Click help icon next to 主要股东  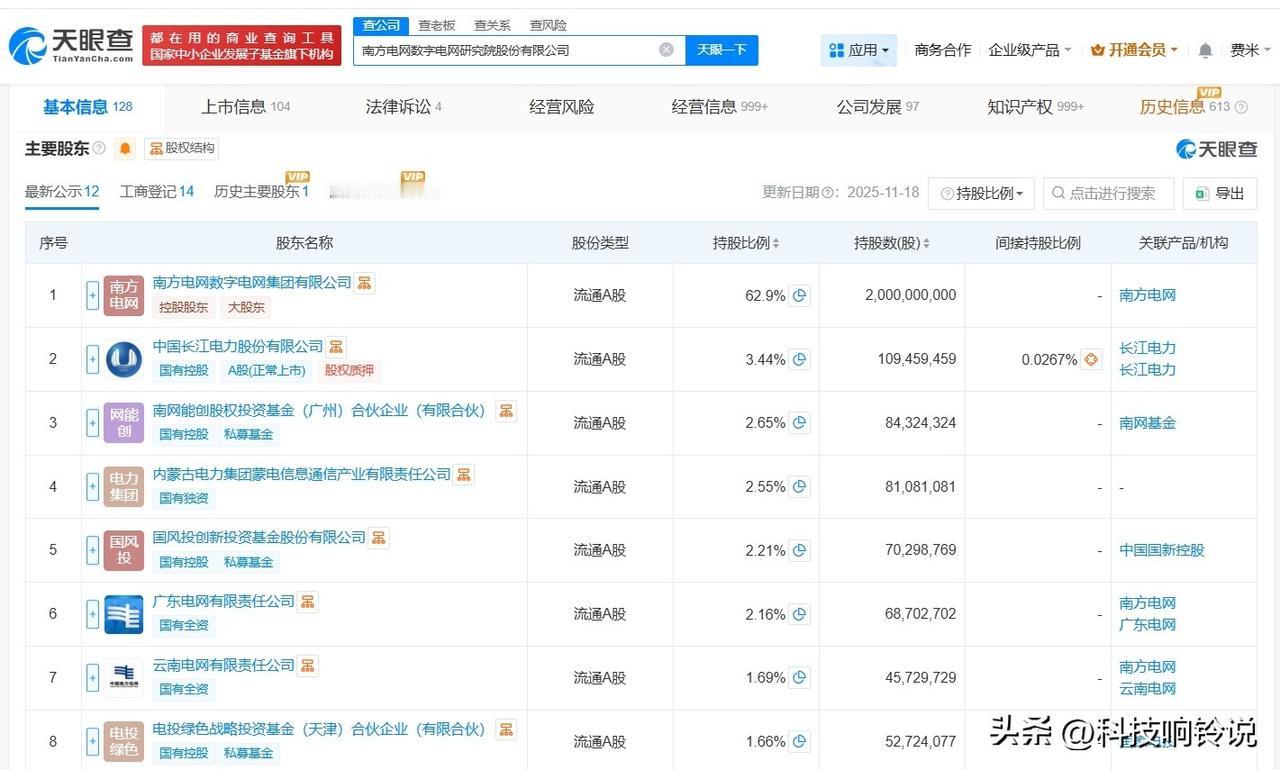click(x=99, y=149)
